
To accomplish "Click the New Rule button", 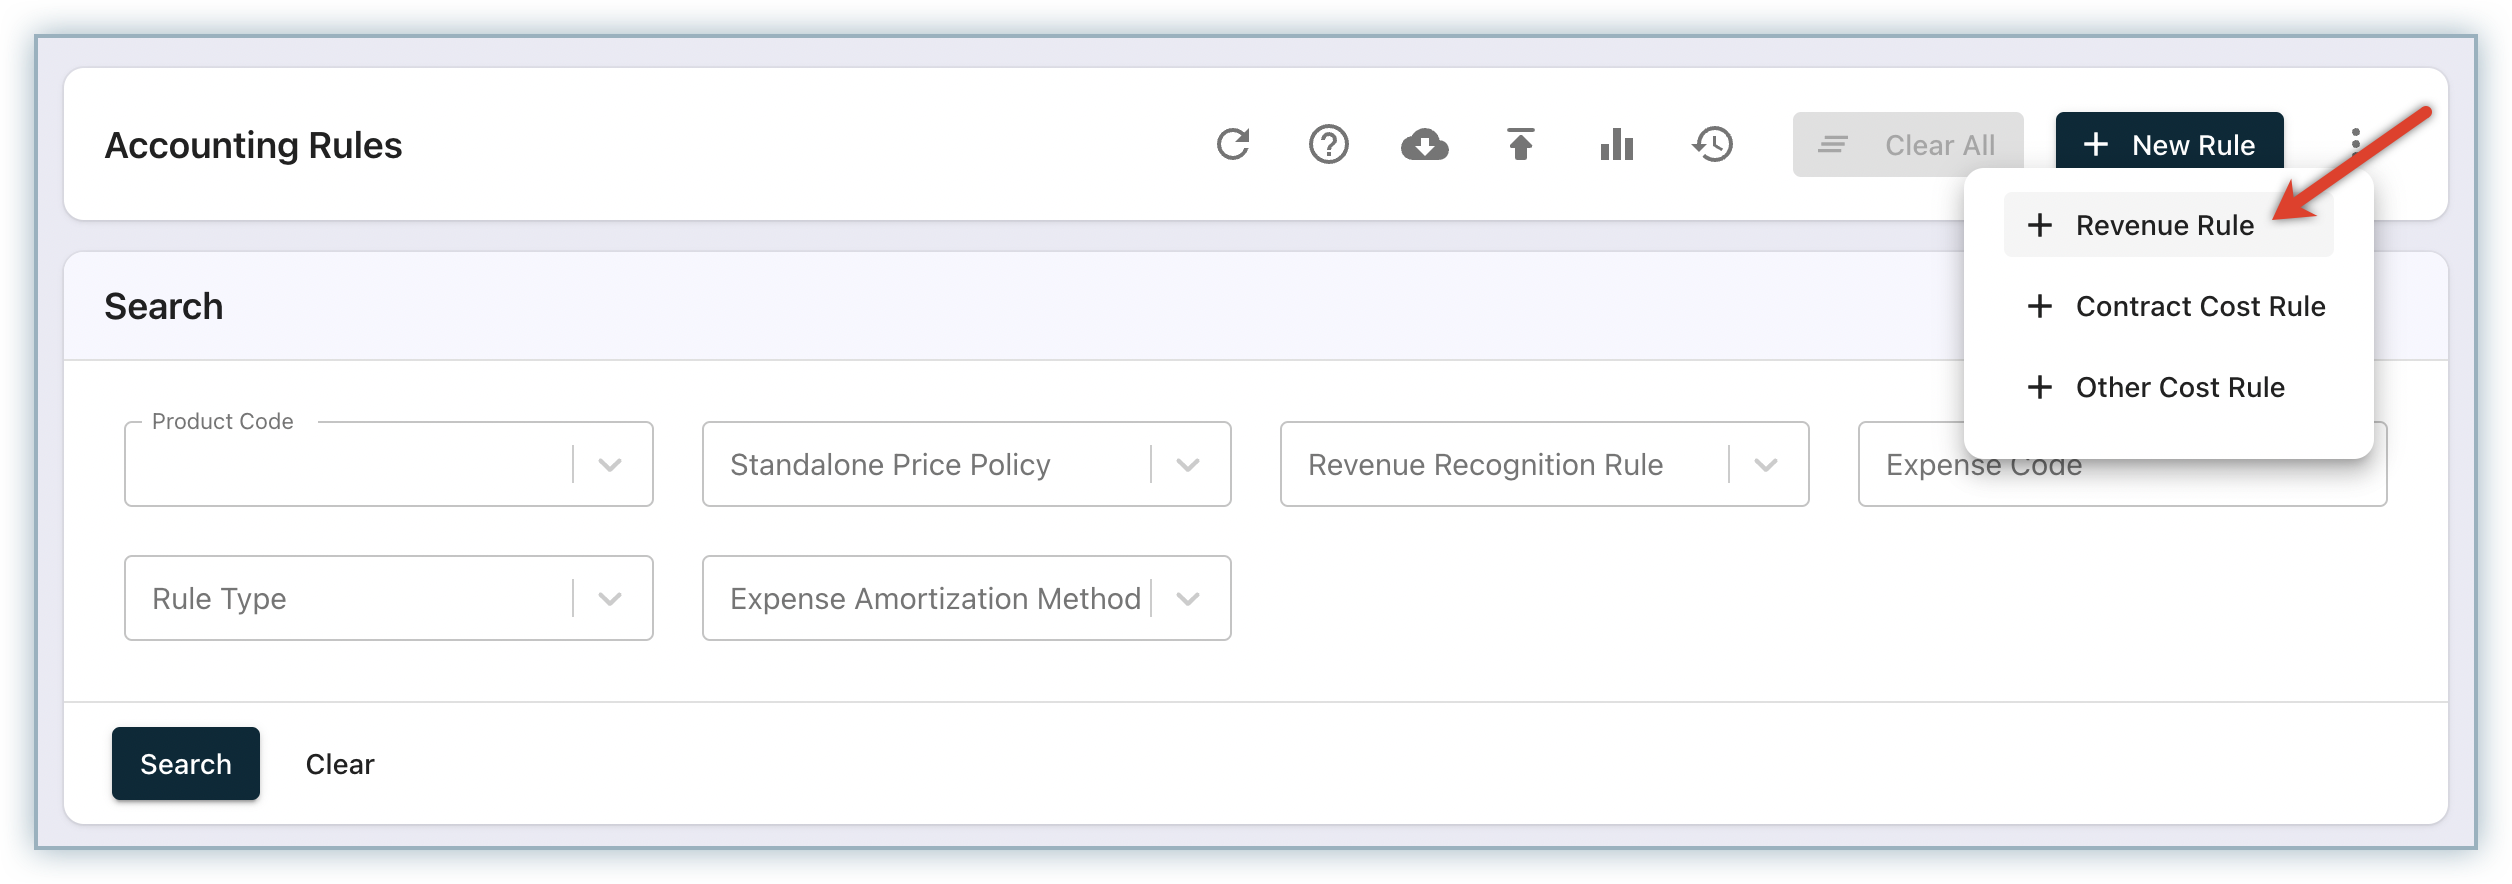I will tap(2169, 143).
